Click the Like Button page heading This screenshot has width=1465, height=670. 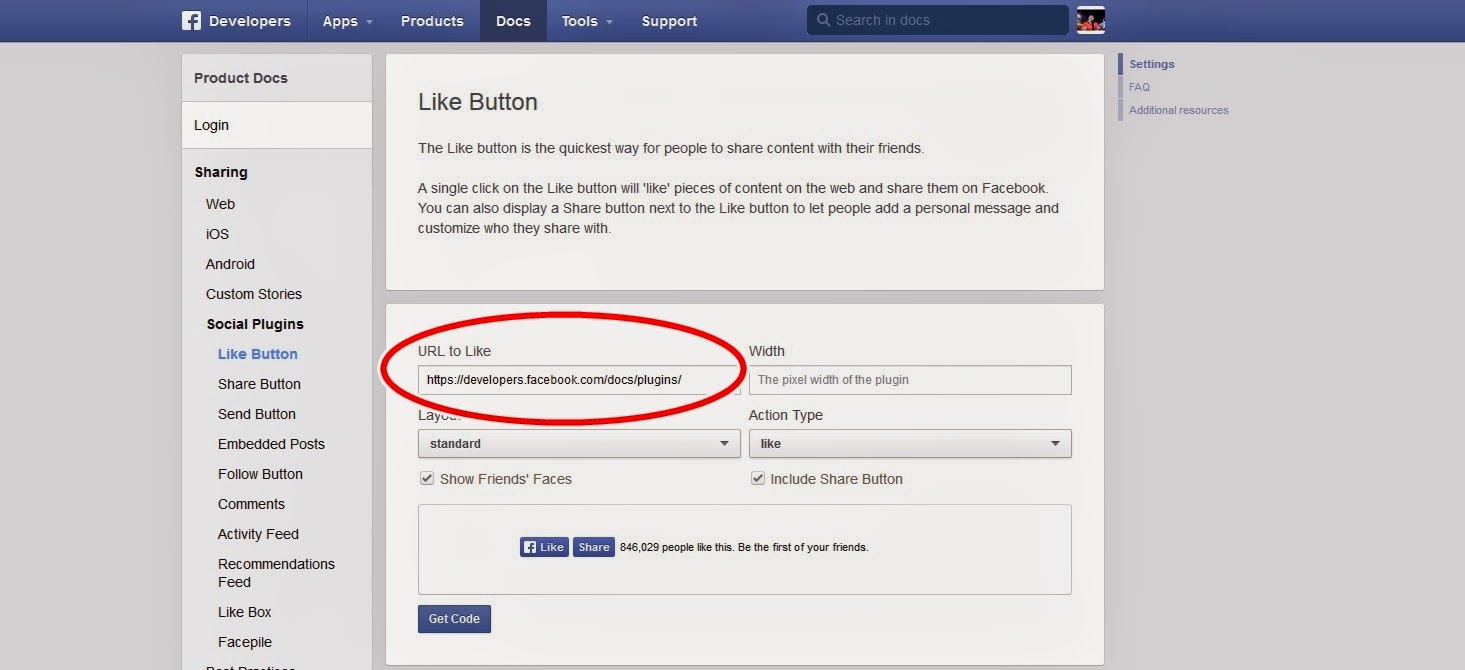[478, 102]
